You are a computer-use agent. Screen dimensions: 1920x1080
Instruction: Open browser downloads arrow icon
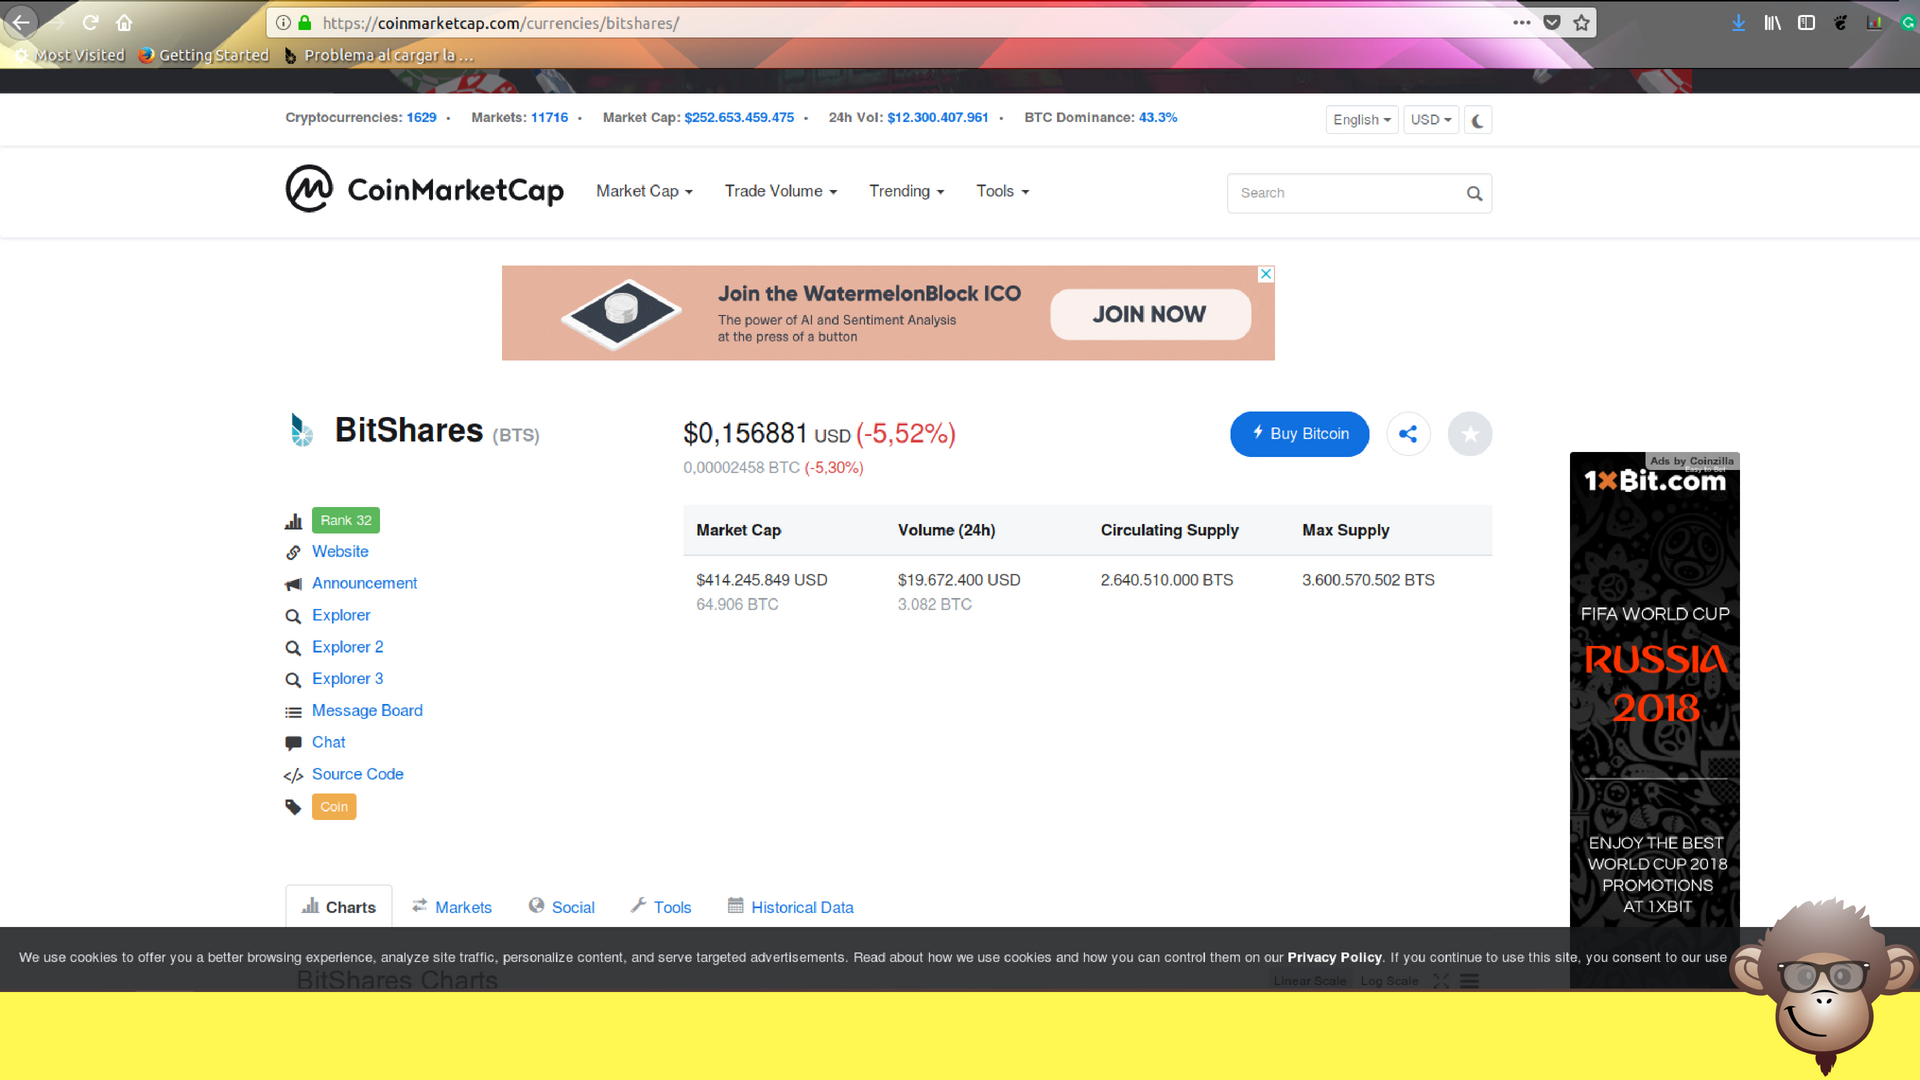(1738, 23)
